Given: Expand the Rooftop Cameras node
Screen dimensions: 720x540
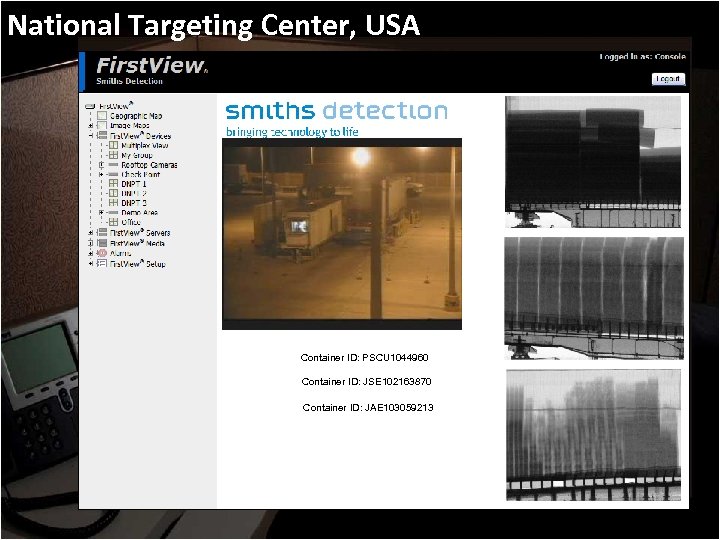Looking at the screenshot, I should point(101,164).
